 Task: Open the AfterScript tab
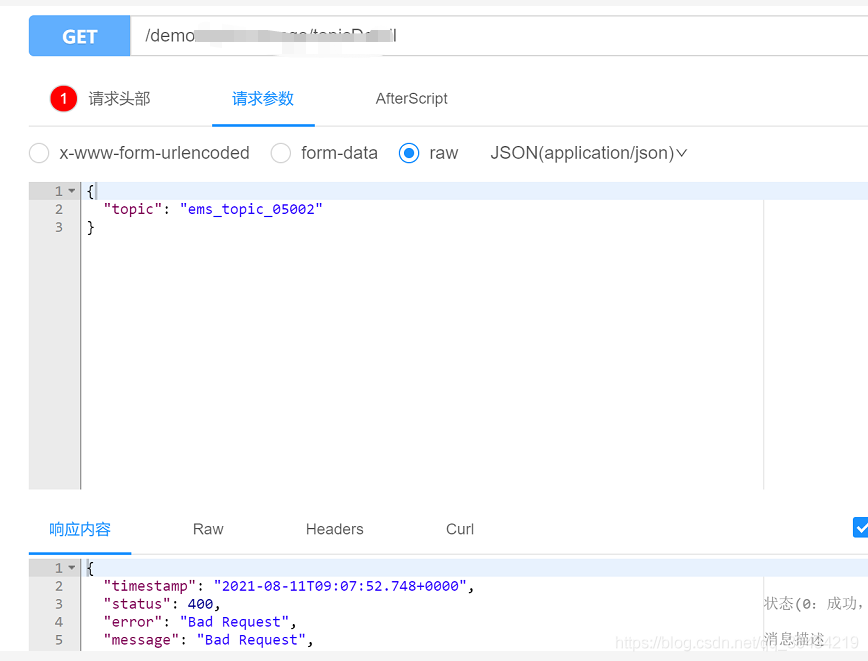[411, 99]
